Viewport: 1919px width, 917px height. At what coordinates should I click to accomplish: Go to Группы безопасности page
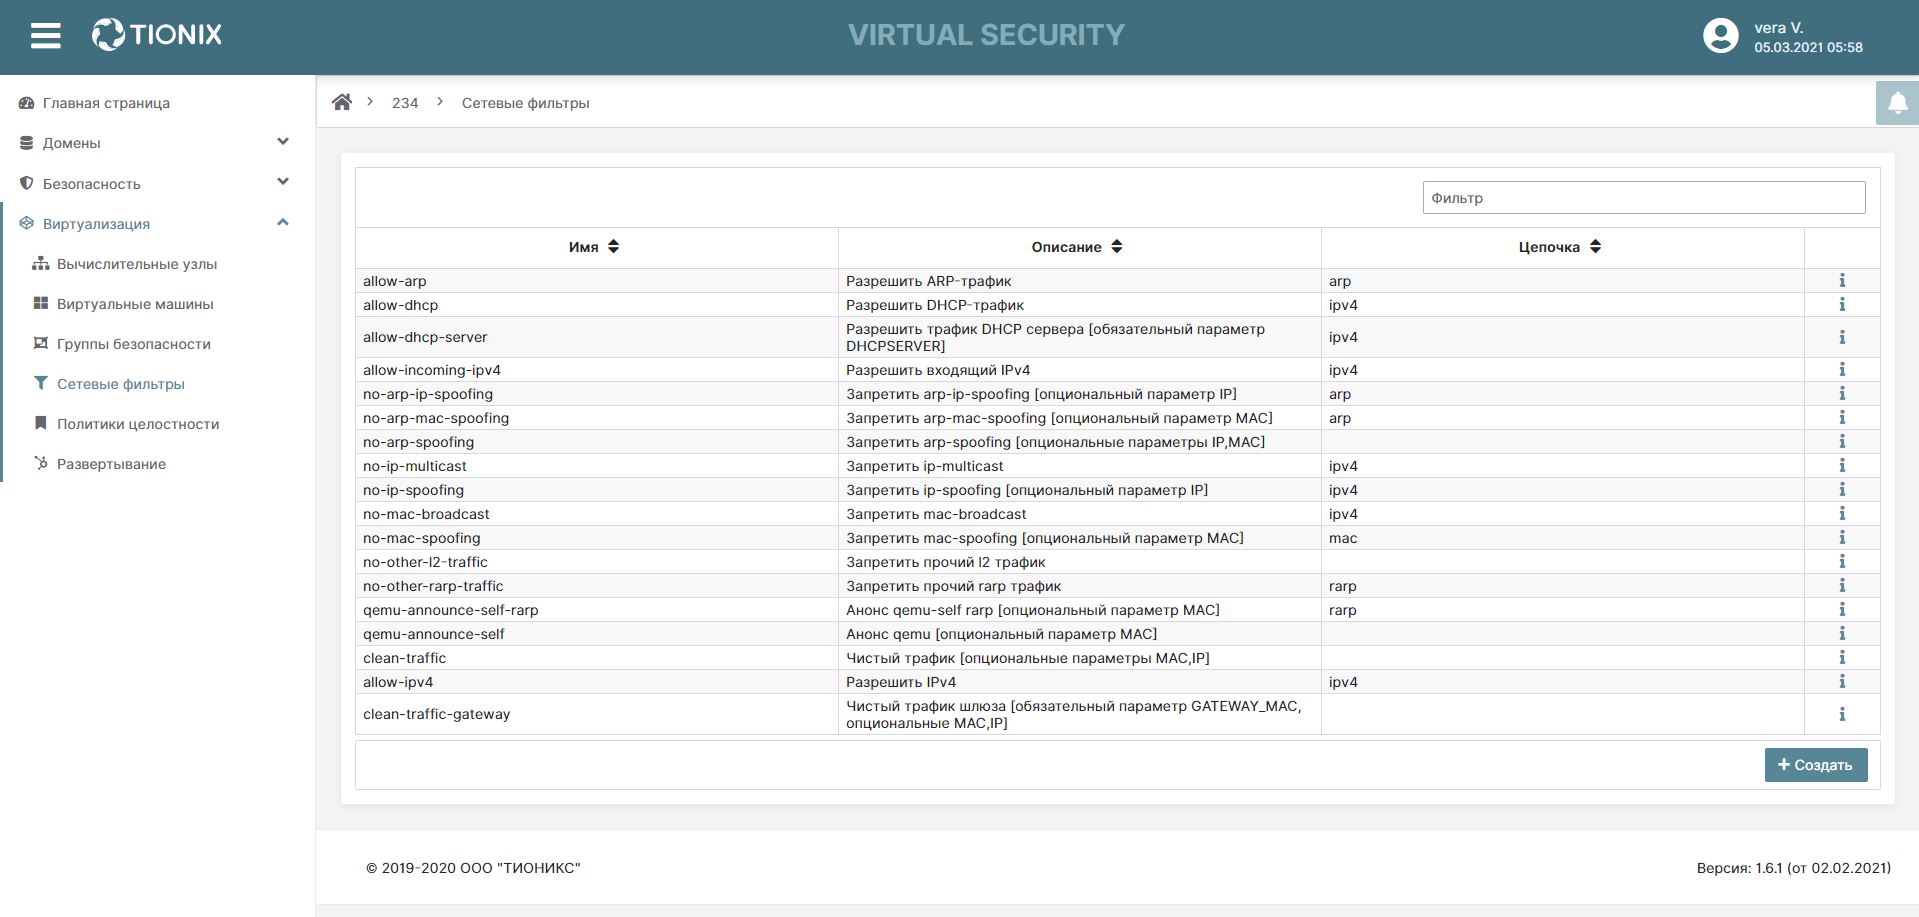(x=133, y=344)
